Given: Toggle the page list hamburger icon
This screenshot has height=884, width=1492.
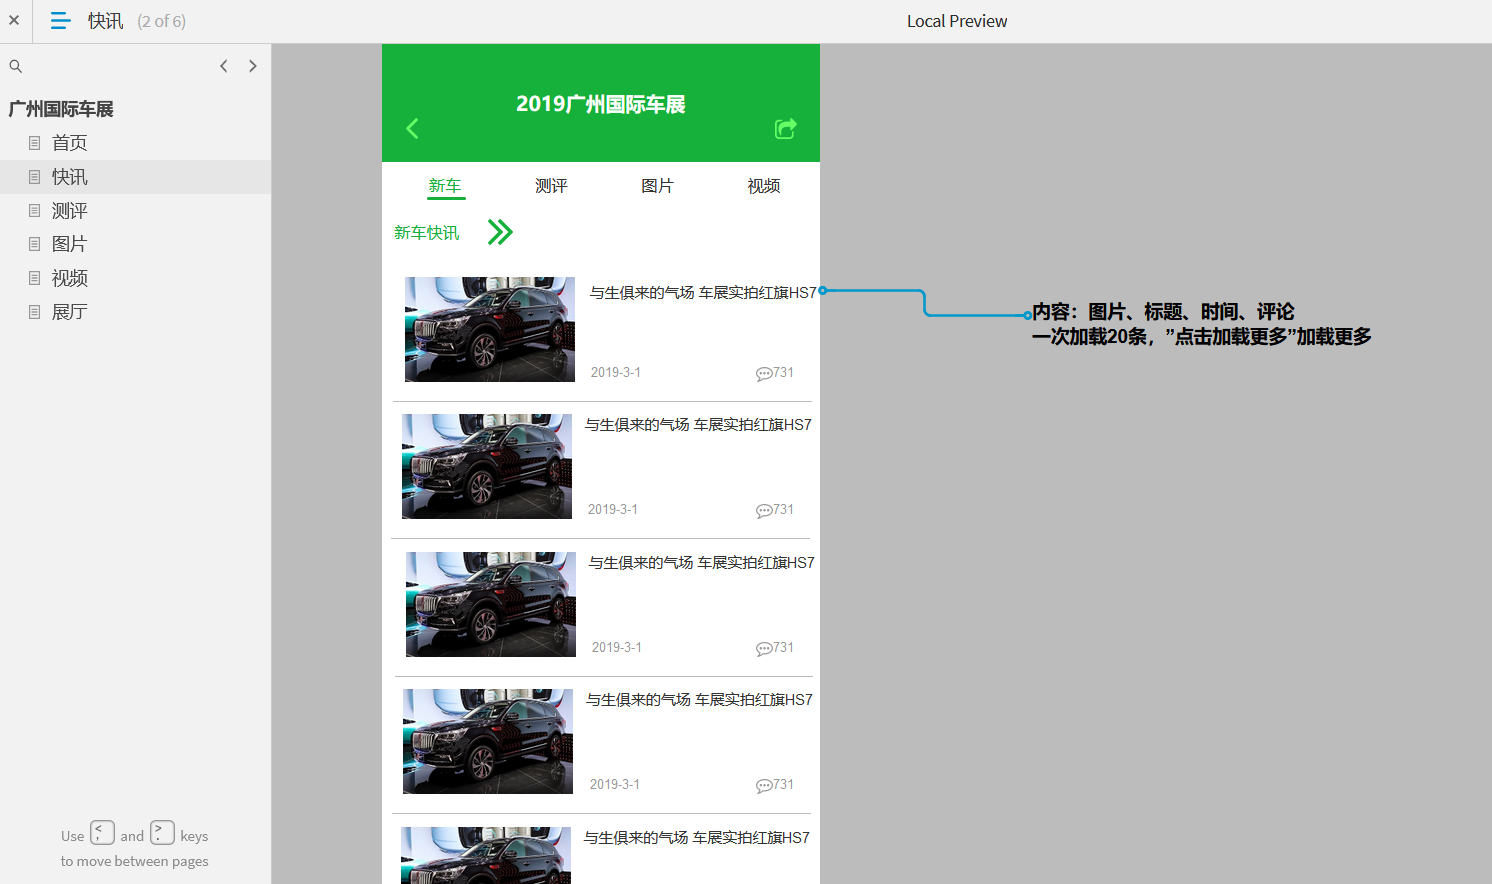Looking at the screenshot, I should (x=61, y=21).
